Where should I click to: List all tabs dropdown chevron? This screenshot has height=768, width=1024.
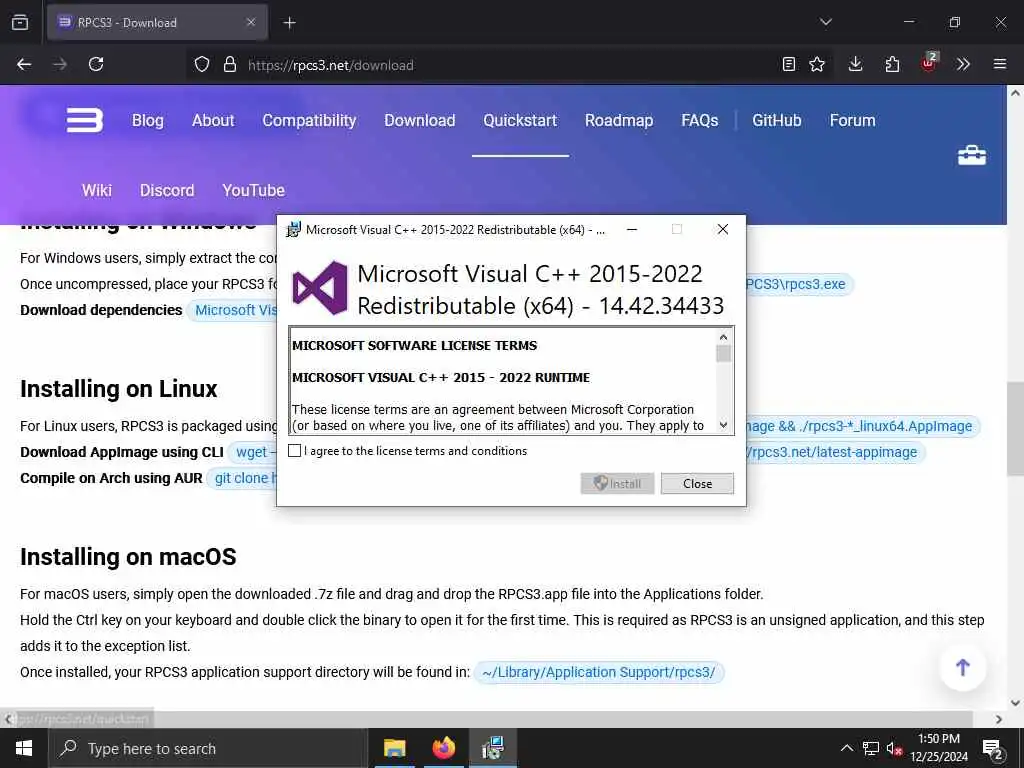click(826, 22)
